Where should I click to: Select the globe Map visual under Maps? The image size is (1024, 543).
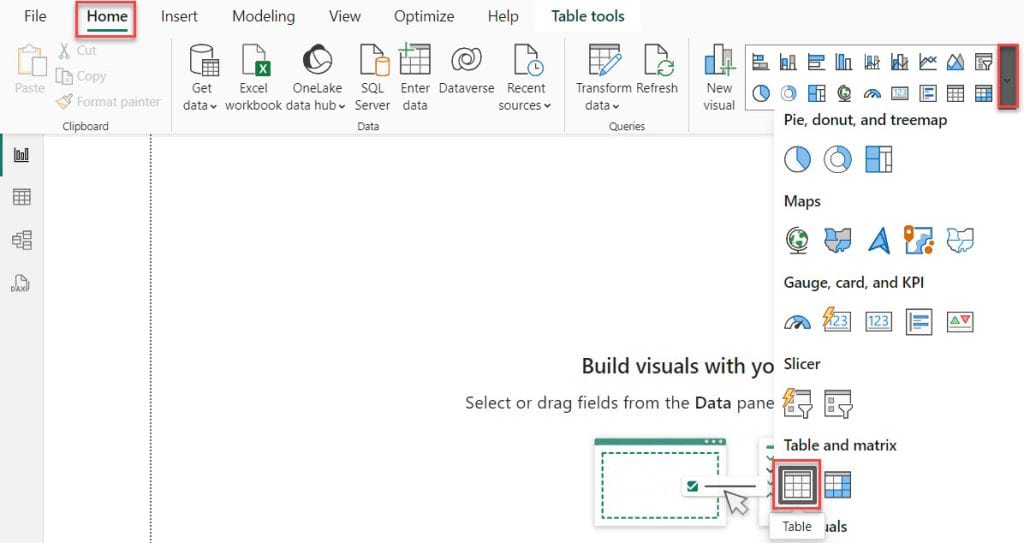[x=797, y=240]
